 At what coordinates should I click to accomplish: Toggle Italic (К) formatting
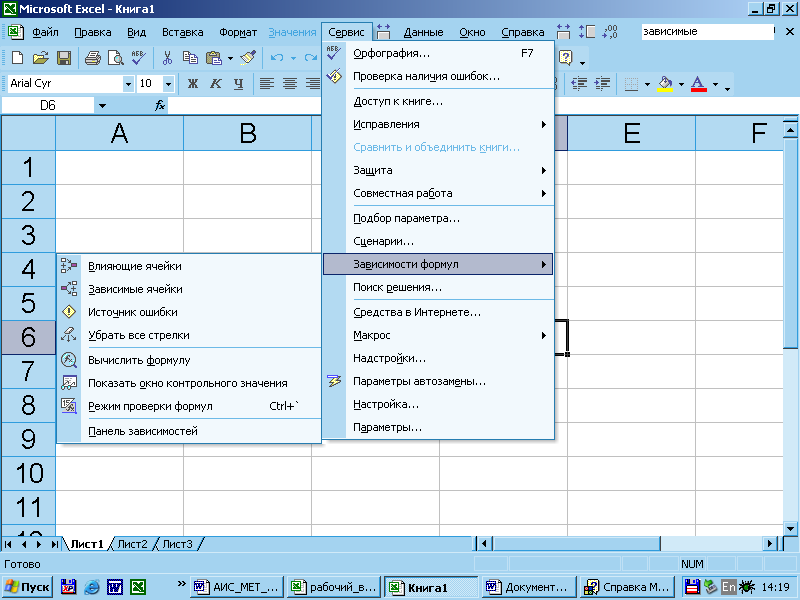tap(216, 84)
